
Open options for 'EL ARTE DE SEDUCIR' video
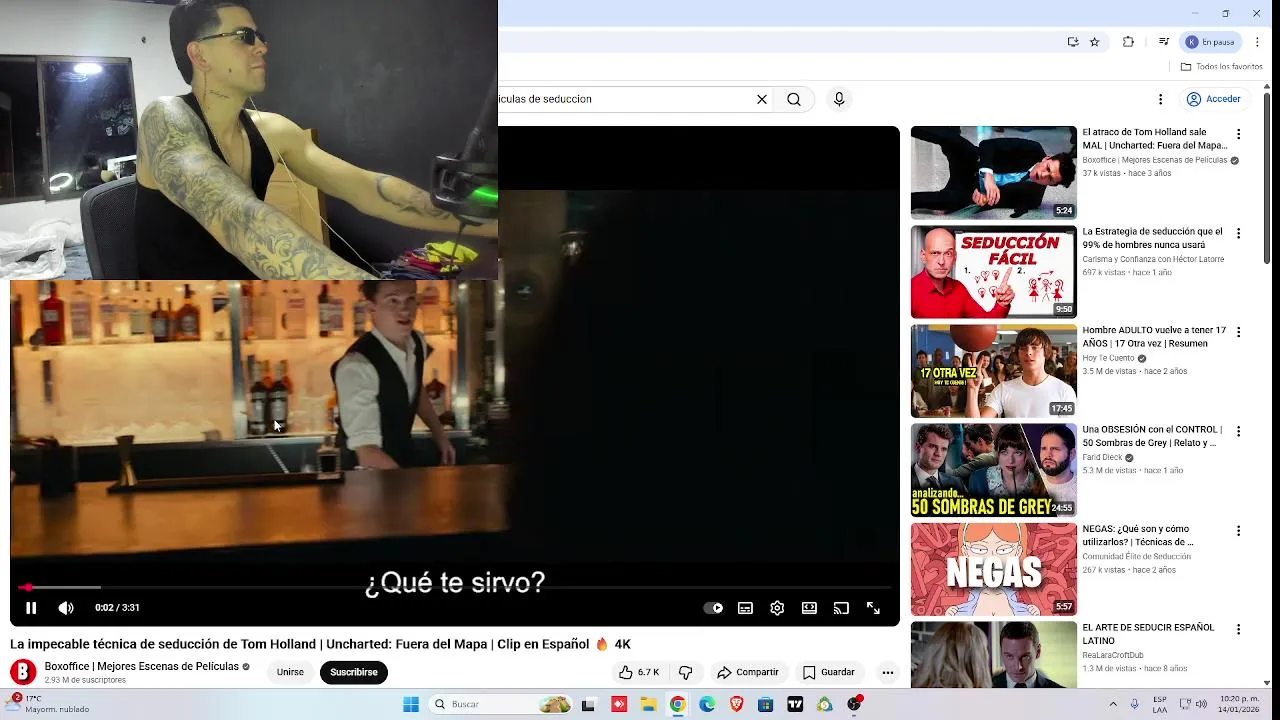click(1238, 629)
